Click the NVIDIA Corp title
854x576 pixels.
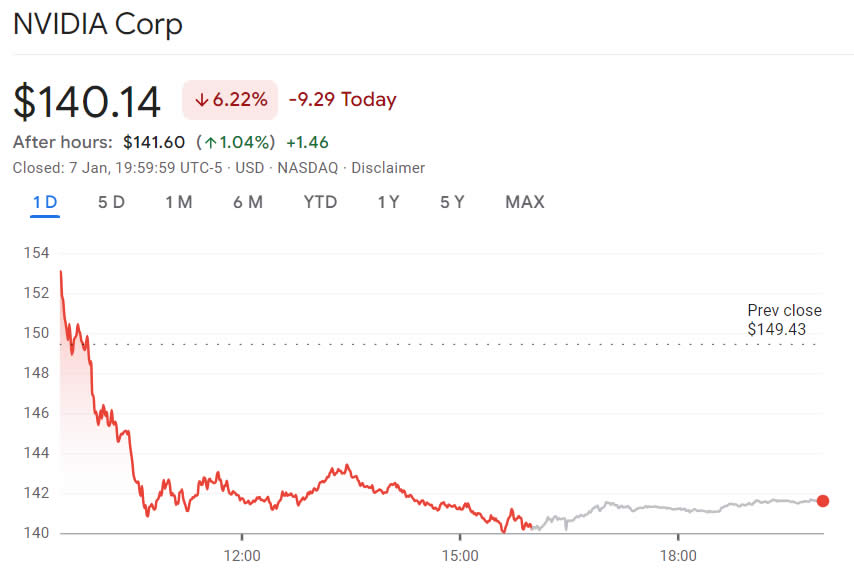(97, 24)
